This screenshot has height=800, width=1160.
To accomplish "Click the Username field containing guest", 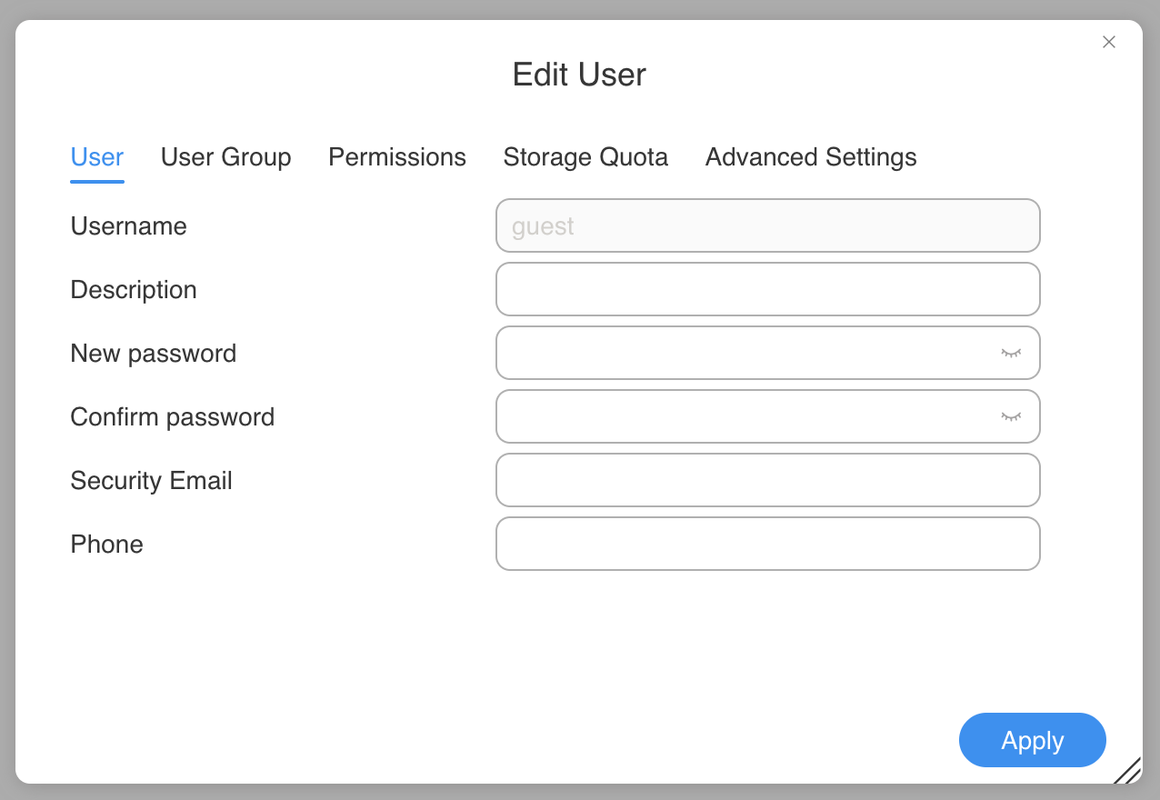I will pyautogui.click(x=767, y=226).
